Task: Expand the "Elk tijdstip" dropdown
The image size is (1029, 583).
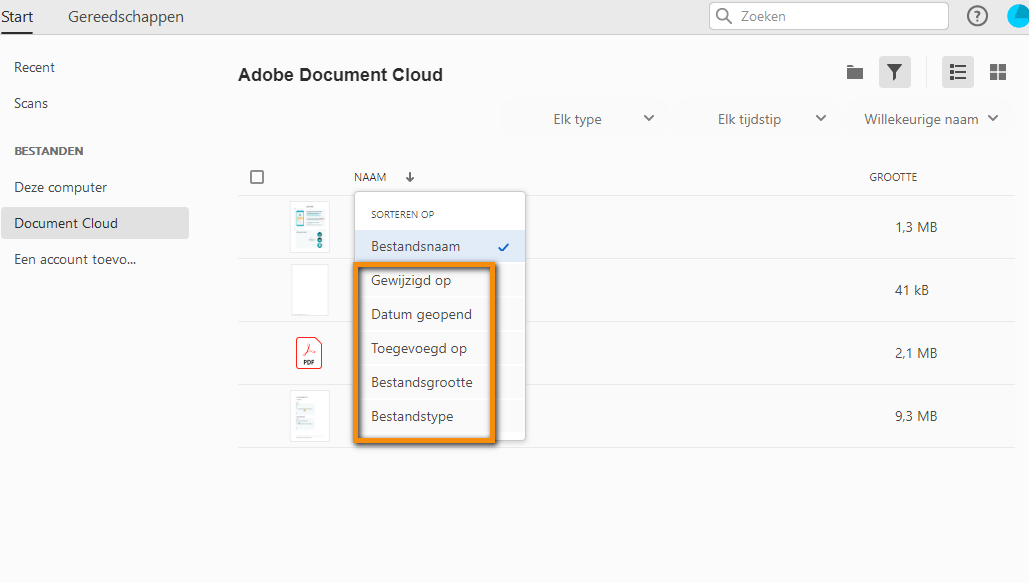Action: (x=768, y=118)
